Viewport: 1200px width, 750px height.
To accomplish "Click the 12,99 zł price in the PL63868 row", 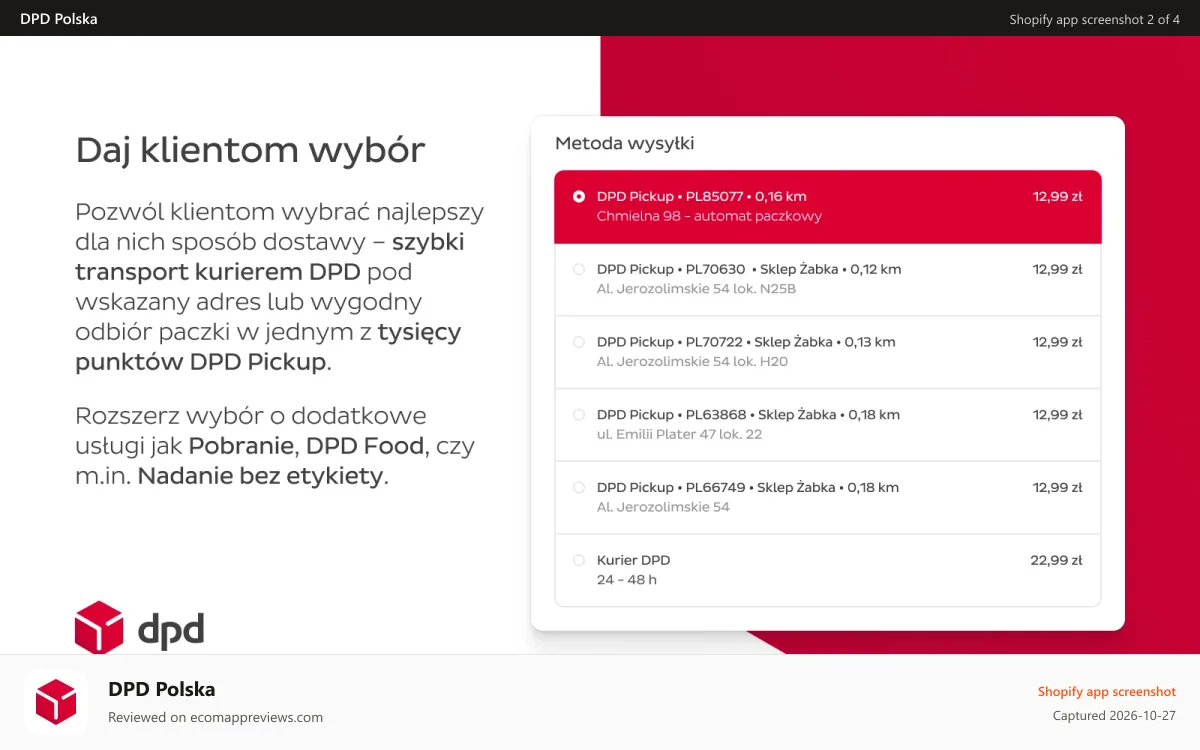I will tap(1058, 415).
